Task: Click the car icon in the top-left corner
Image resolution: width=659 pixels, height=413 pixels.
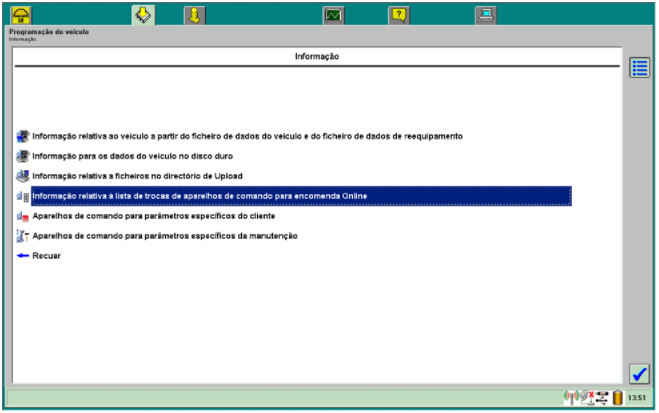Action: click(20, 14)
